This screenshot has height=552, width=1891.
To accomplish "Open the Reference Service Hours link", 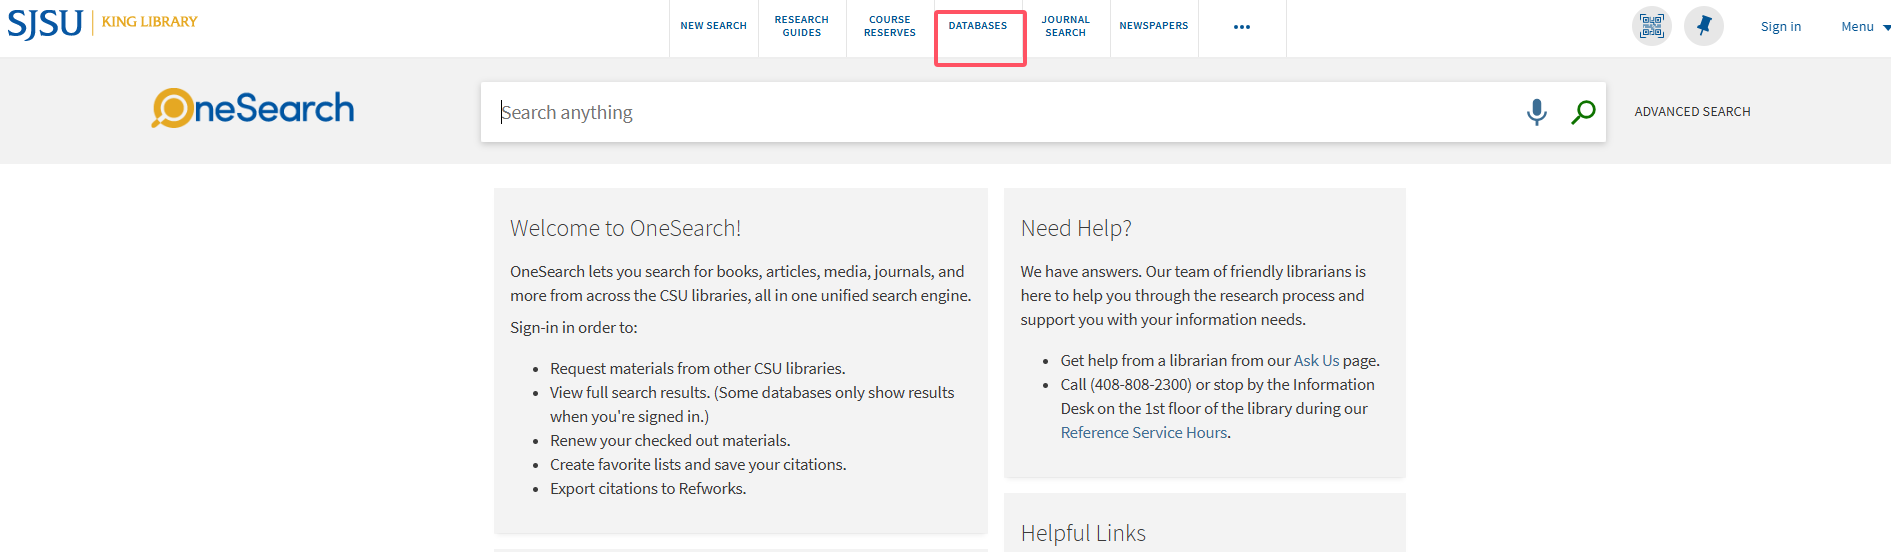I will point(1143,432).
